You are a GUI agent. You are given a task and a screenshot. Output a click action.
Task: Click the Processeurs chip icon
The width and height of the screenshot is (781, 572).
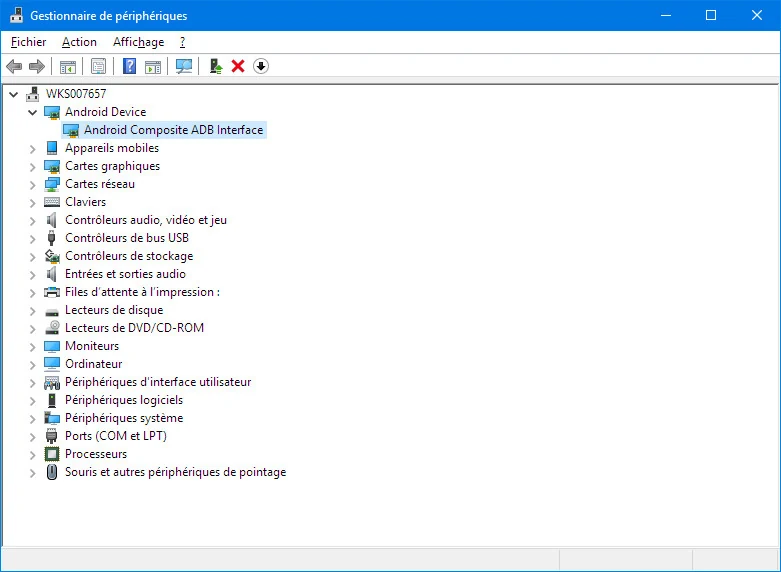(x=52, y=454)
